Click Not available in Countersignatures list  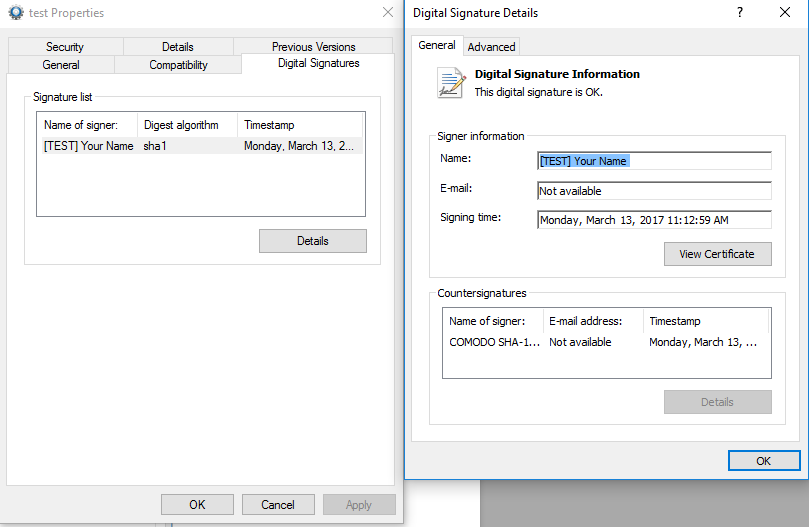click(x=580, y=342)
